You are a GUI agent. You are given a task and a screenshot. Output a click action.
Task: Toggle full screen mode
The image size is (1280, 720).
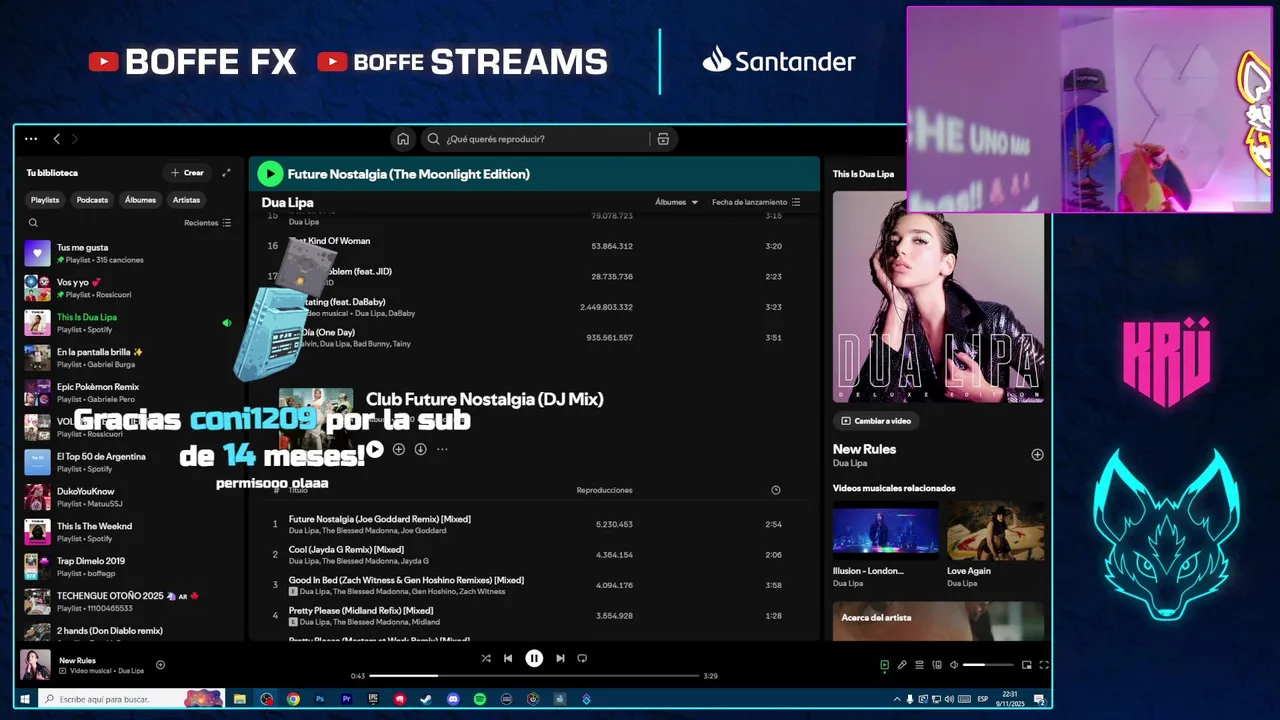pos(1044,665)
